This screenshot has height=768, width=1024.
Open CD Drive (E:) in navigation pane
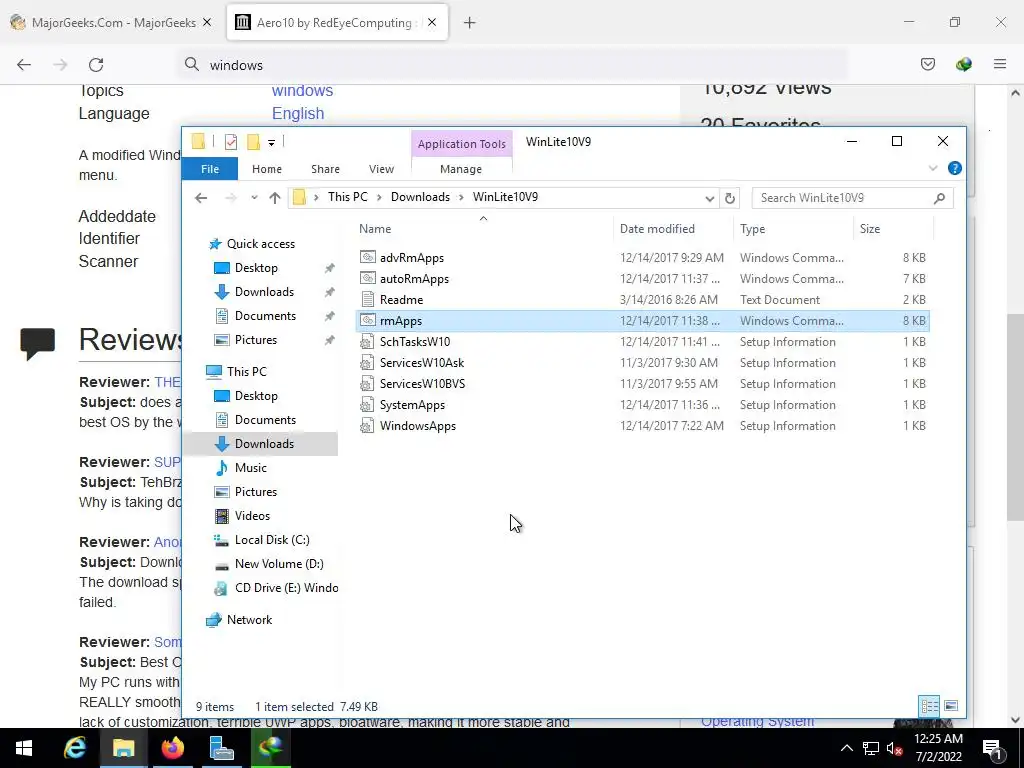(x=285, y=588)
